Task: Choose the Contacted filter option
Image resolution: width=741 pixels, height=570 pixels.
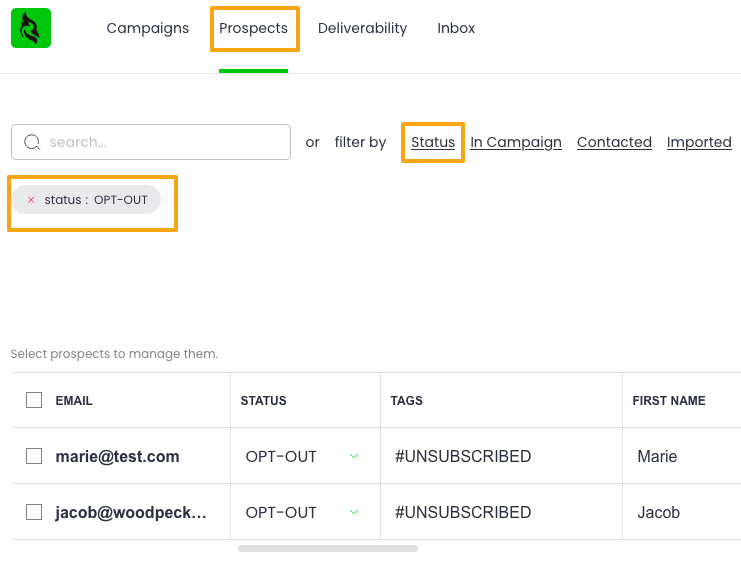Action: coord(614,142)
